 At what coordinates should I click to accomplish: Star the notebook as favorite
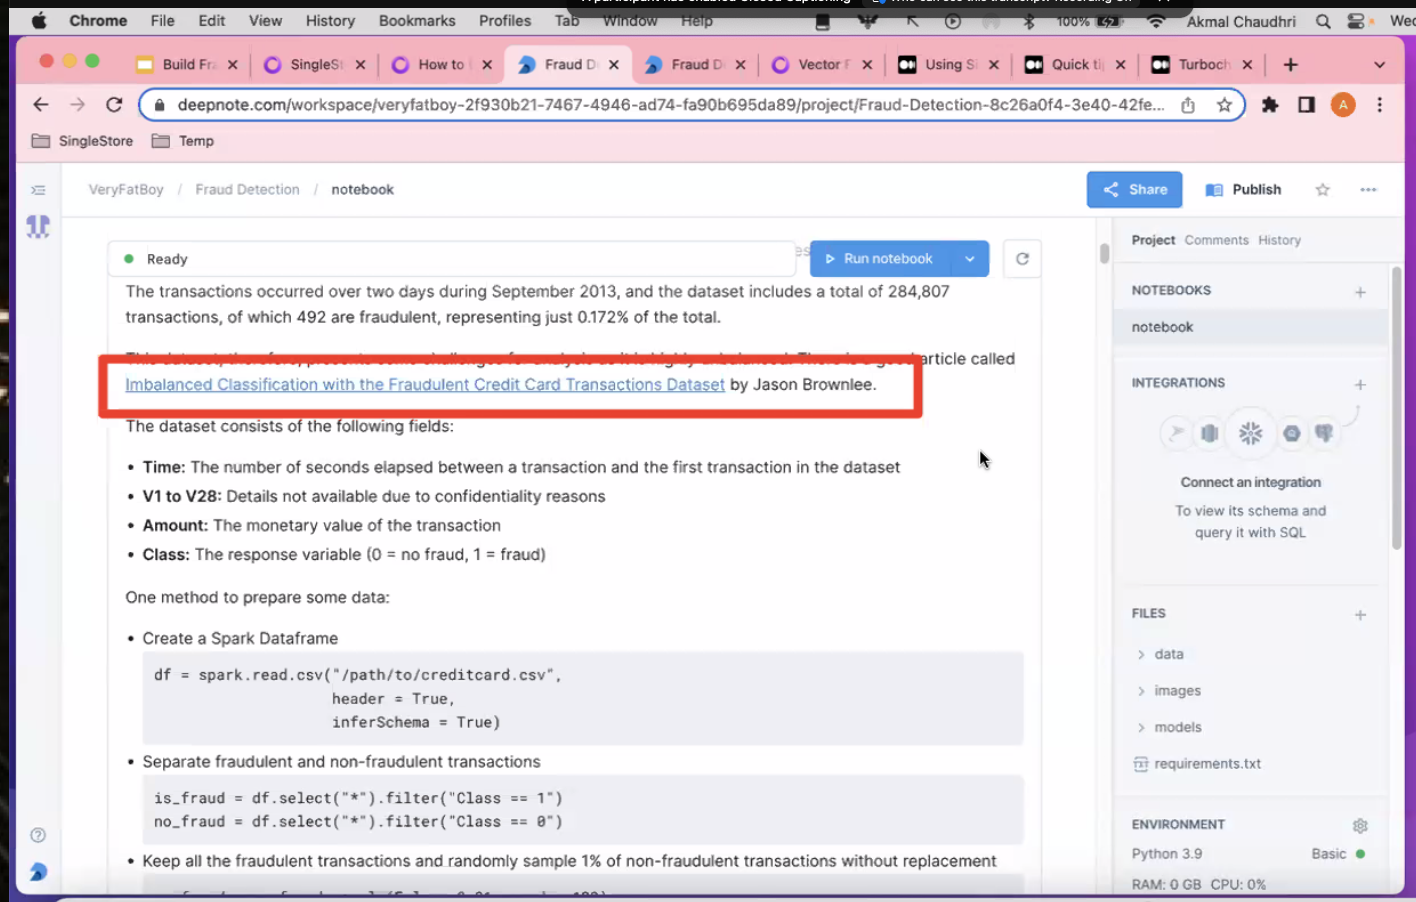click(x=1322, y=190)
